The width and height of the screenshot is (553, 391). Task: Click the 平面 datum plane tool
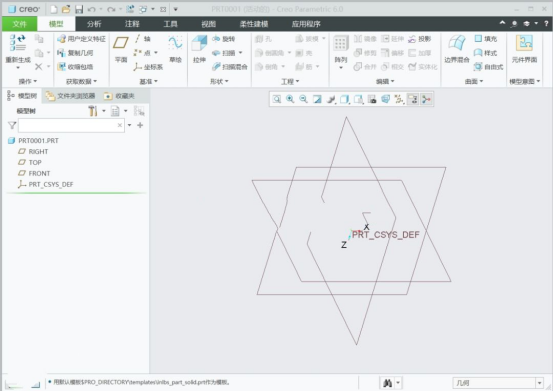tap(121, 49)
